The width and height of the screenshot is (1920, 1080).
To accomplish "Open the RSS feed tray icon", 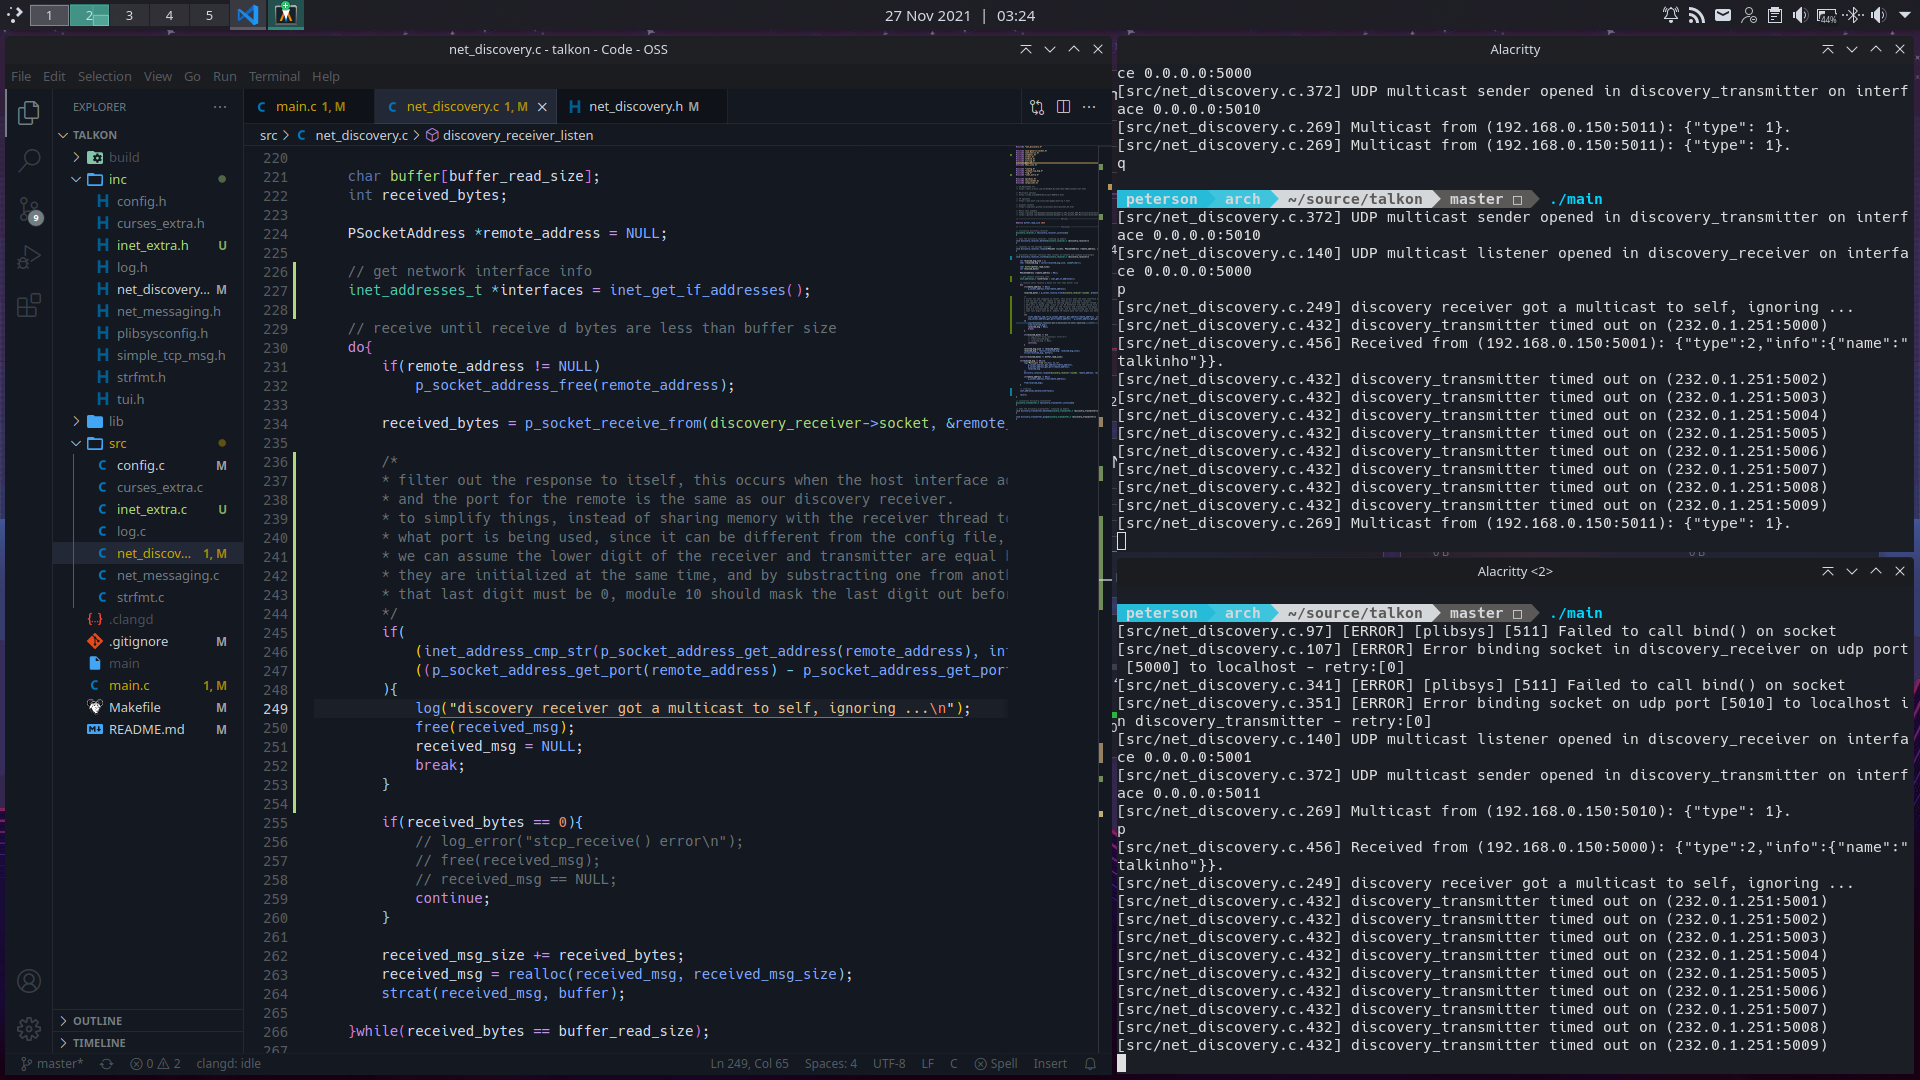I will 1697,15.
